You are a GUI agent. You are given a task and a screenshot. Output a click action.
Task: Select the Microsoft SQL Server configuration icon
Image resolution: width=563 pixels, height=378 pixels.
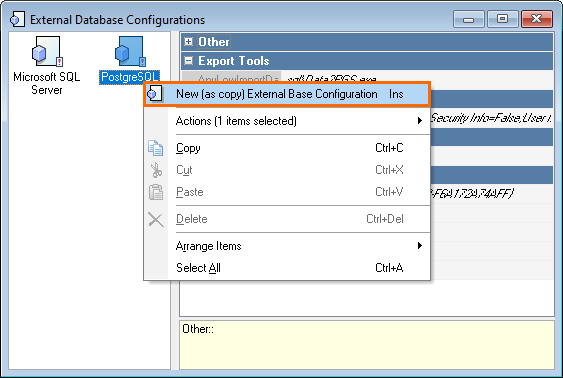(47, 51)
